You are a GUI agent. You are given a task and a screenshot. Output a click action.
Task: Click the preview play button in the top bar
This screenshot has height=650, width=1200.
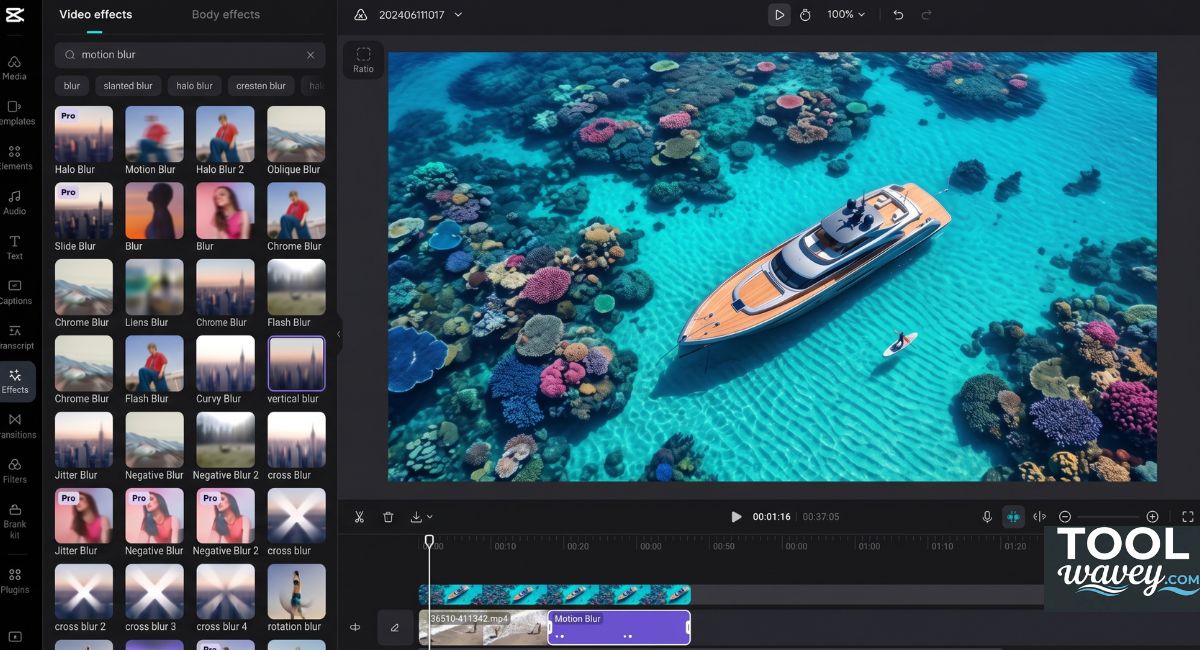778,15
